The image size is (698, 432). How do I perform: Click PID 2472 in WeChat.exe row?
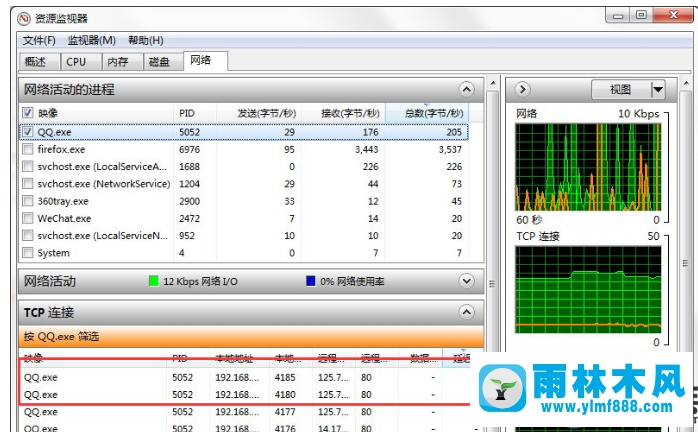(189, 219)
